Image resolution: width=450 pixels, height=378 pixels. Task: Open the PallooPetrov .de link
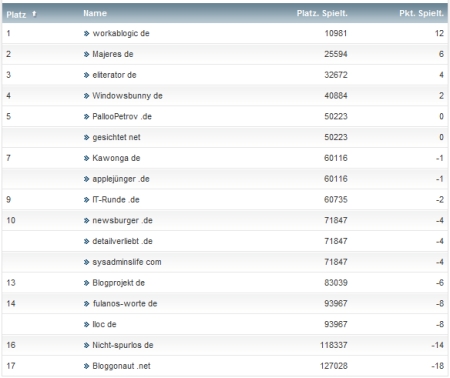coord(122,116)
